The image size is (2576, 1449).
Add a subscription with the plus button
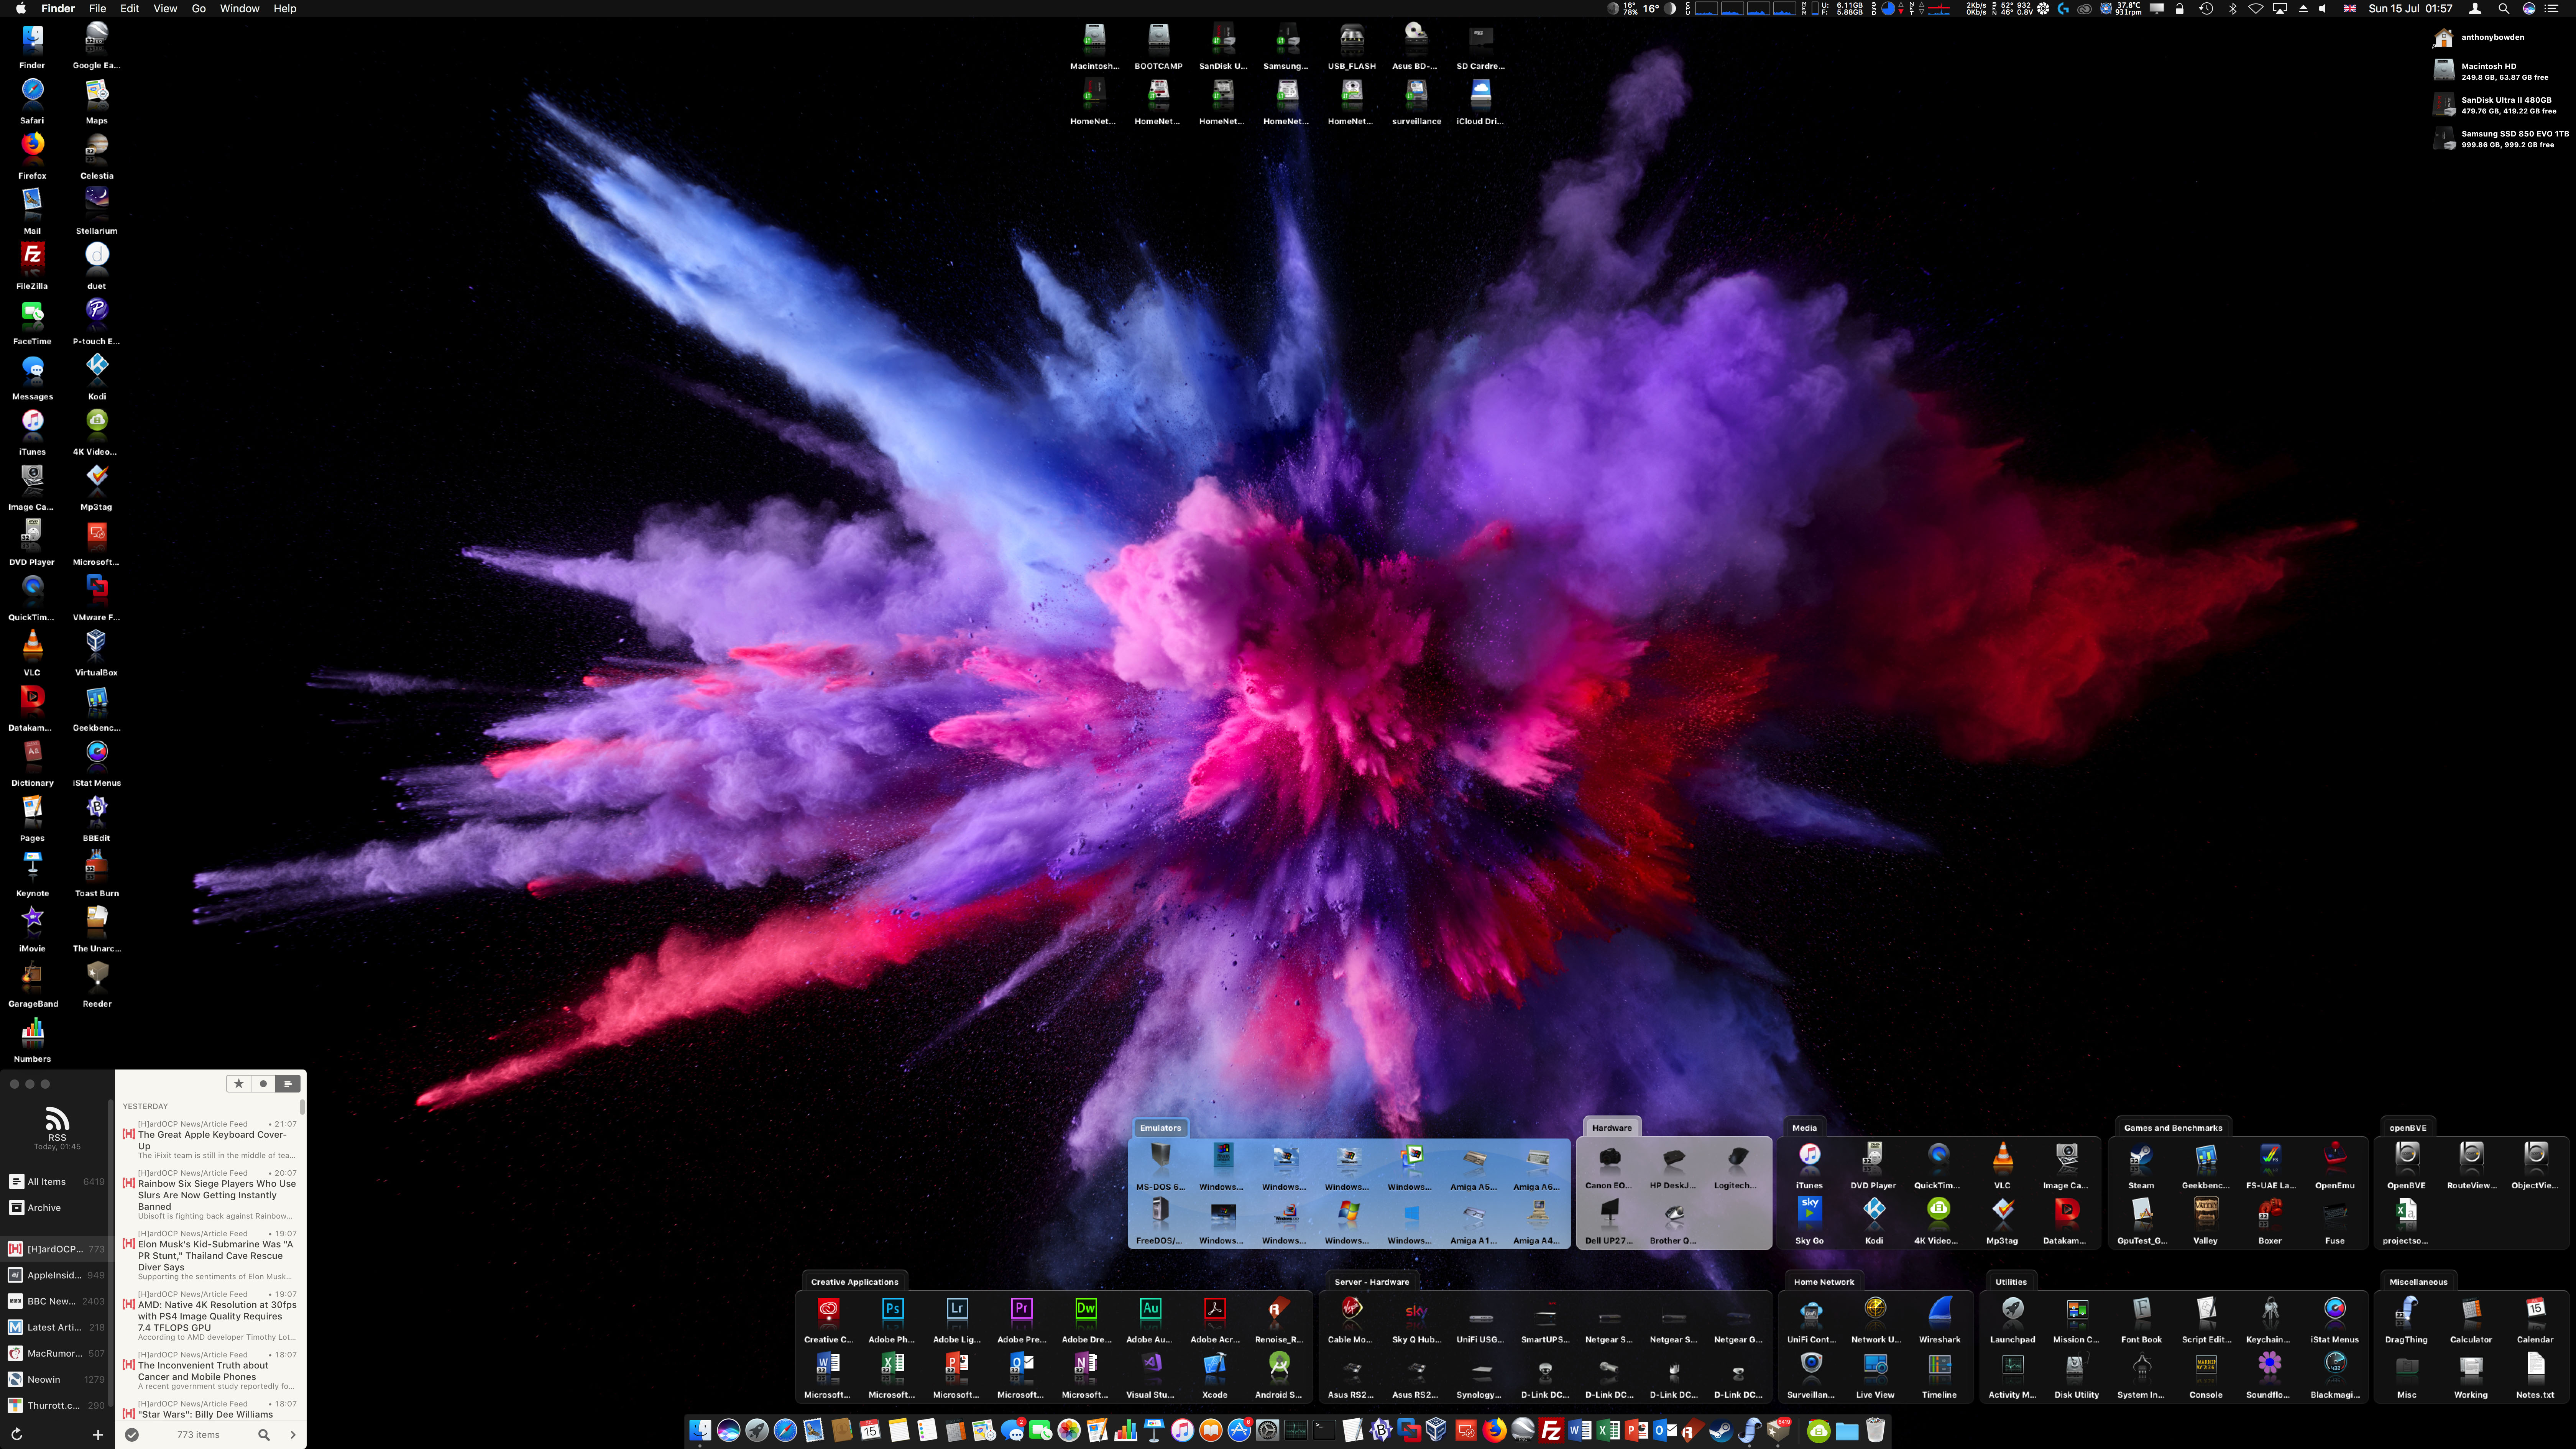98,1434
